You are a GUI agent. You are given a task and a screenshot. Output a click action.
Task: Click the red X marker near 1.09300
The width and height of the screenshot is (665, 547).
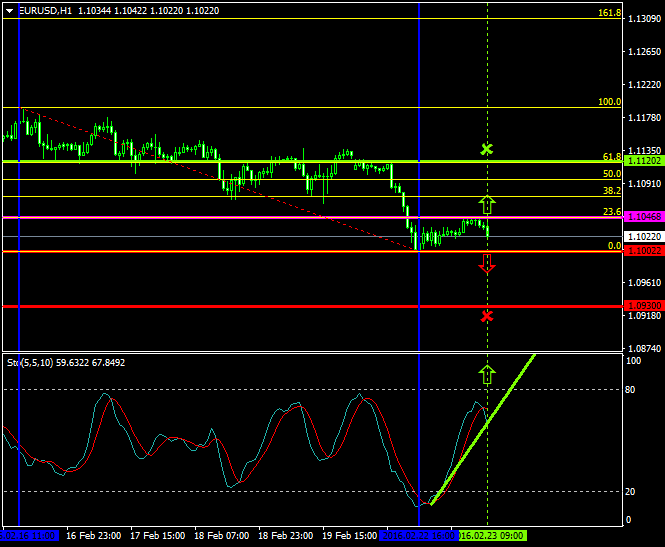[x=487, y=316]
